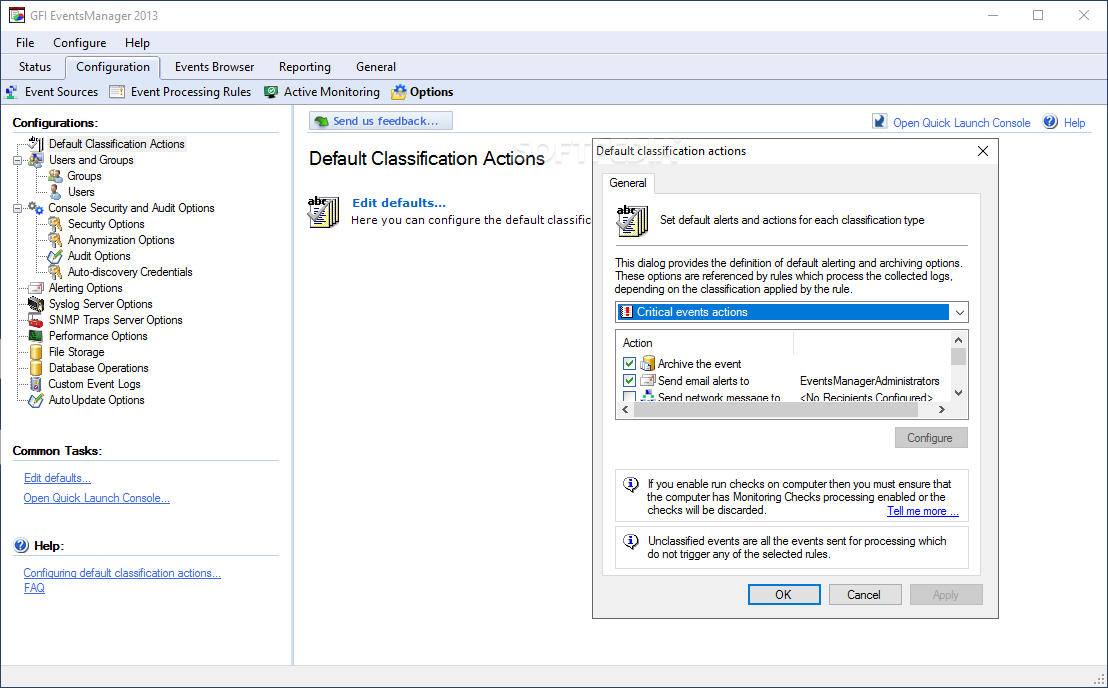
Task: Close the Default classification actions dialog
Action: [982, 151]
